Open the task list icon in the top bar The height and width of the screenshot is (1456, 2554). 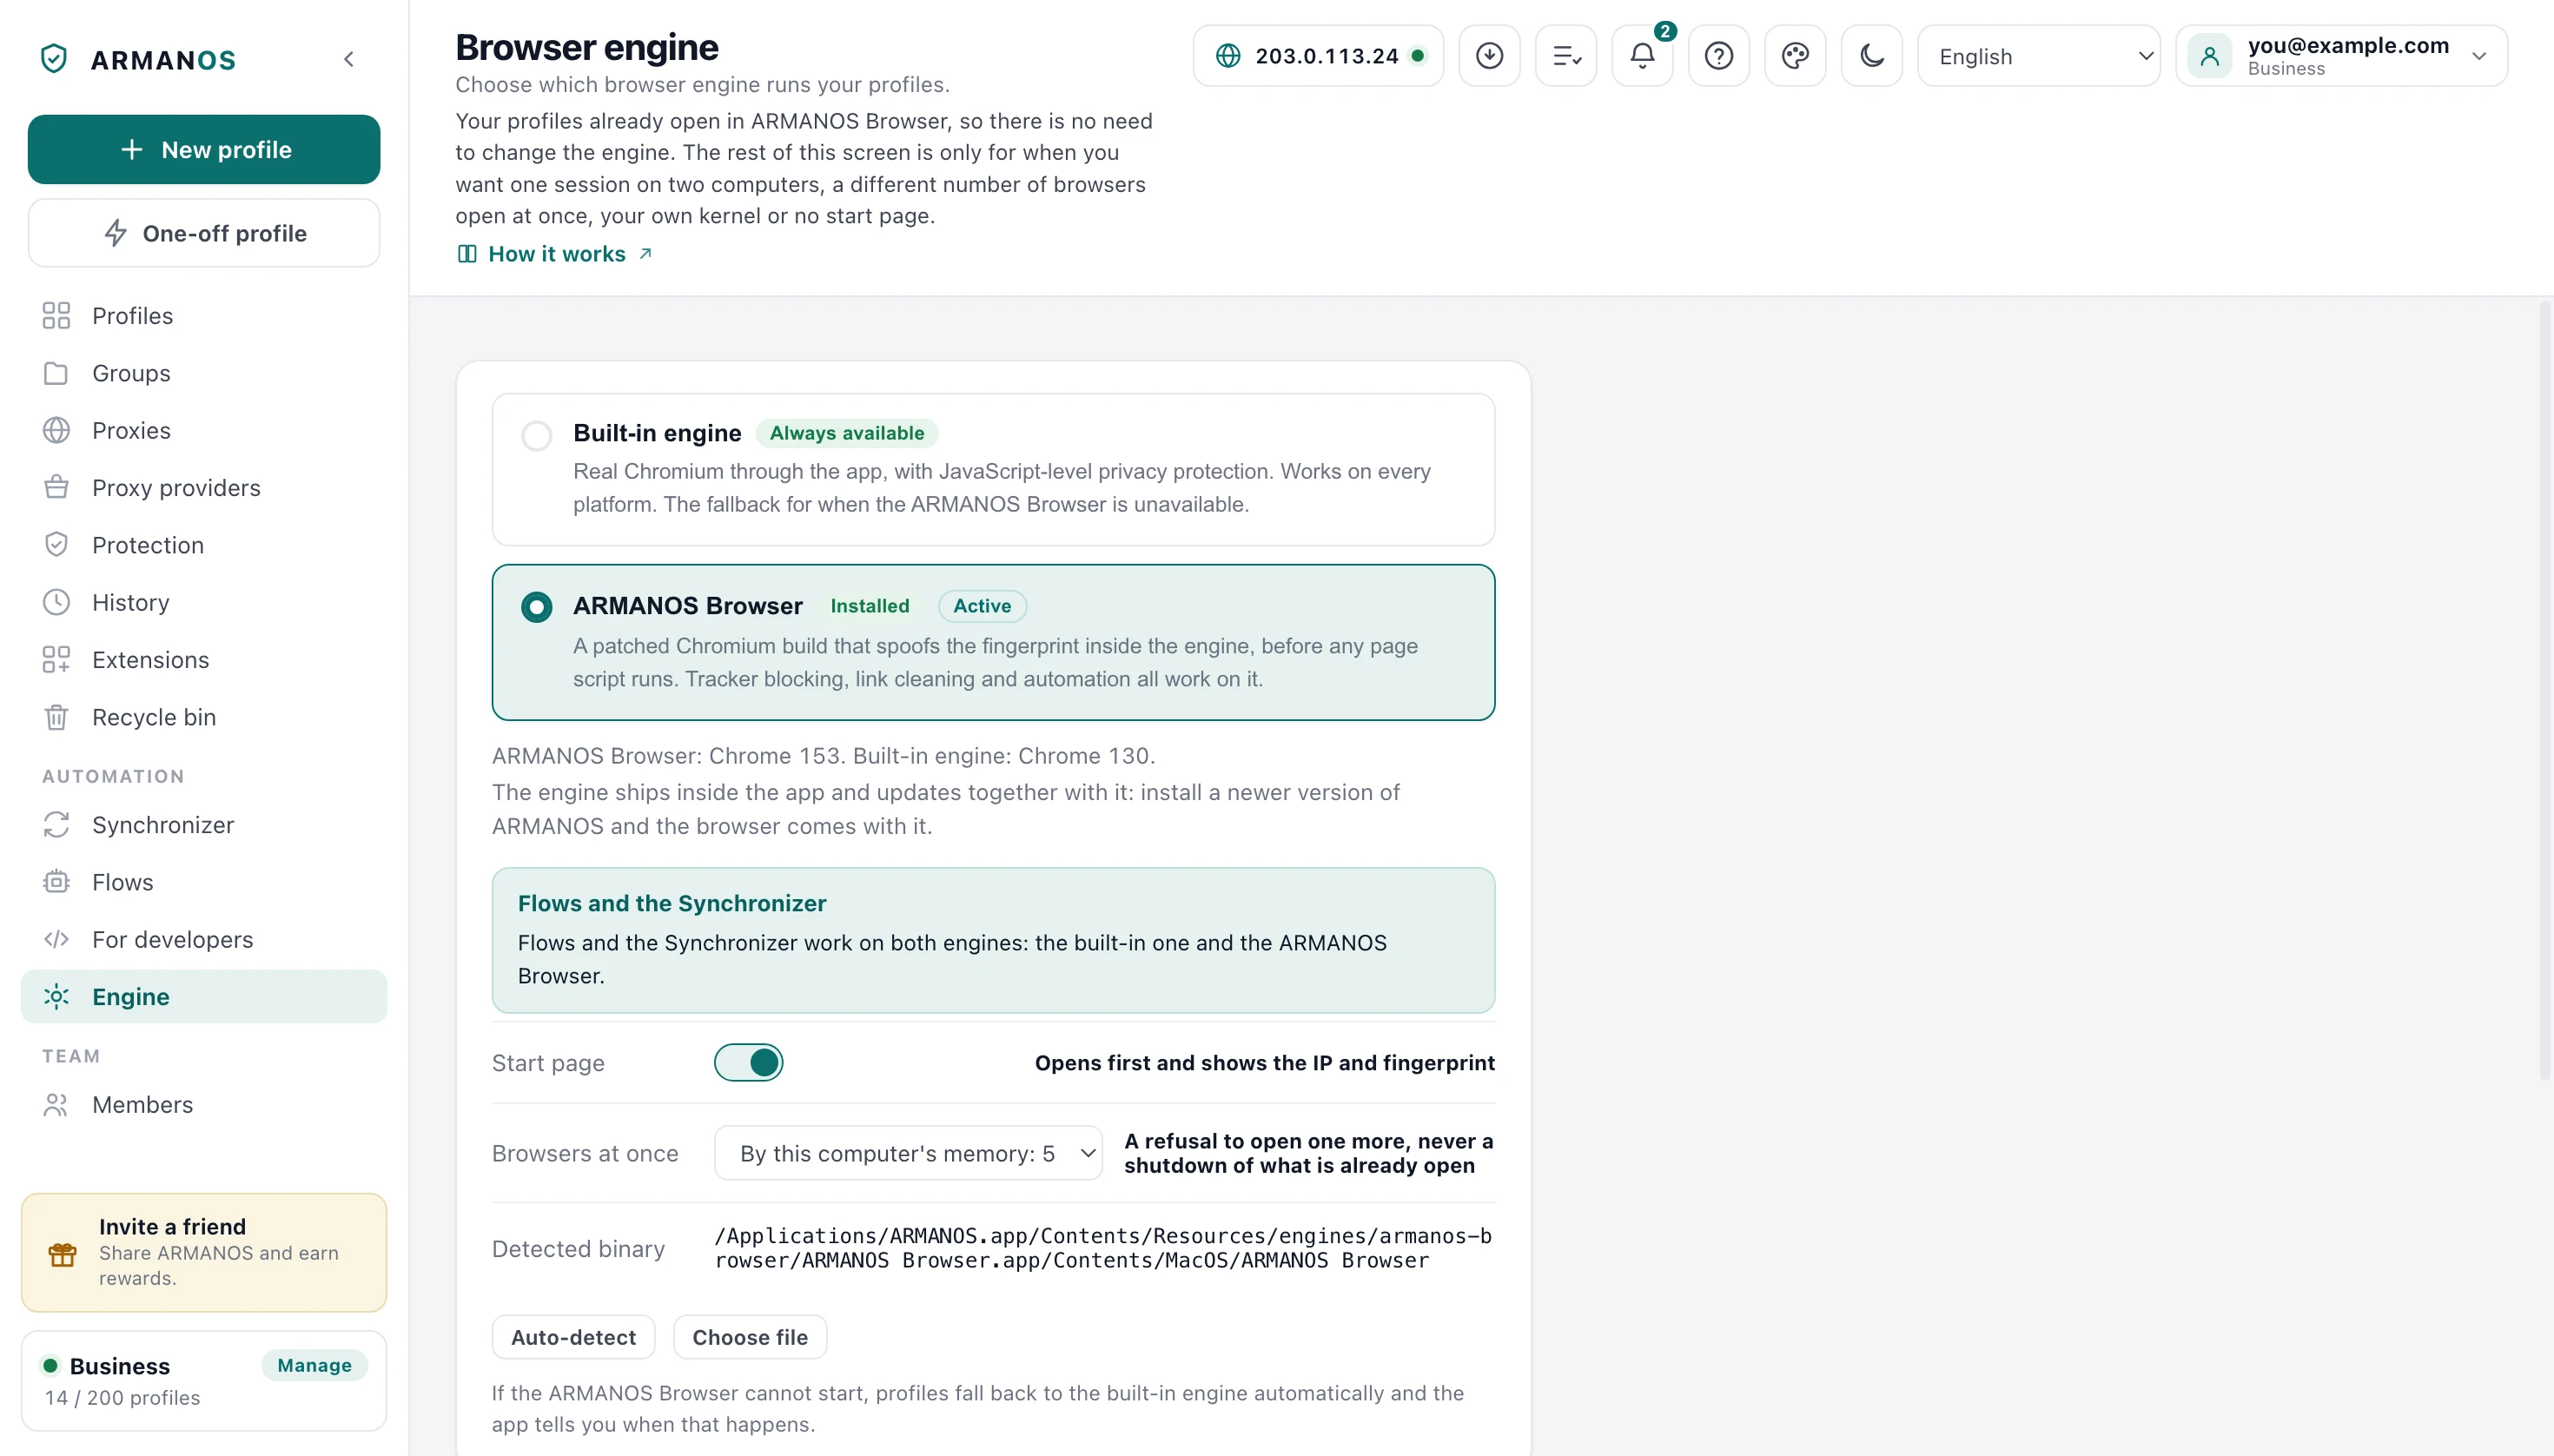pyautogui.click(x=1566, y=56)
